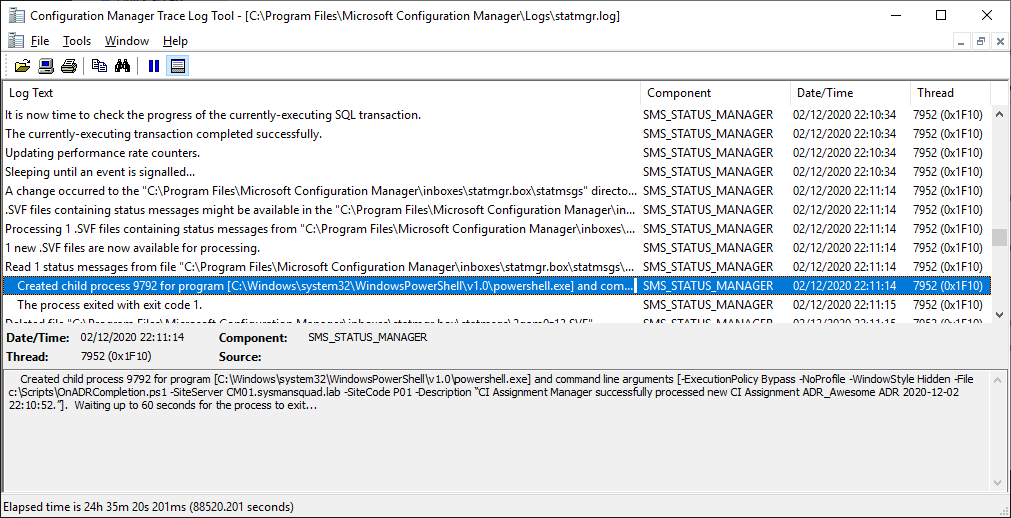Click the SMS_STATUS_MANAGER value in details header
The height and width of the screenshot is (518, 1011).
click(x=368, y=337)
